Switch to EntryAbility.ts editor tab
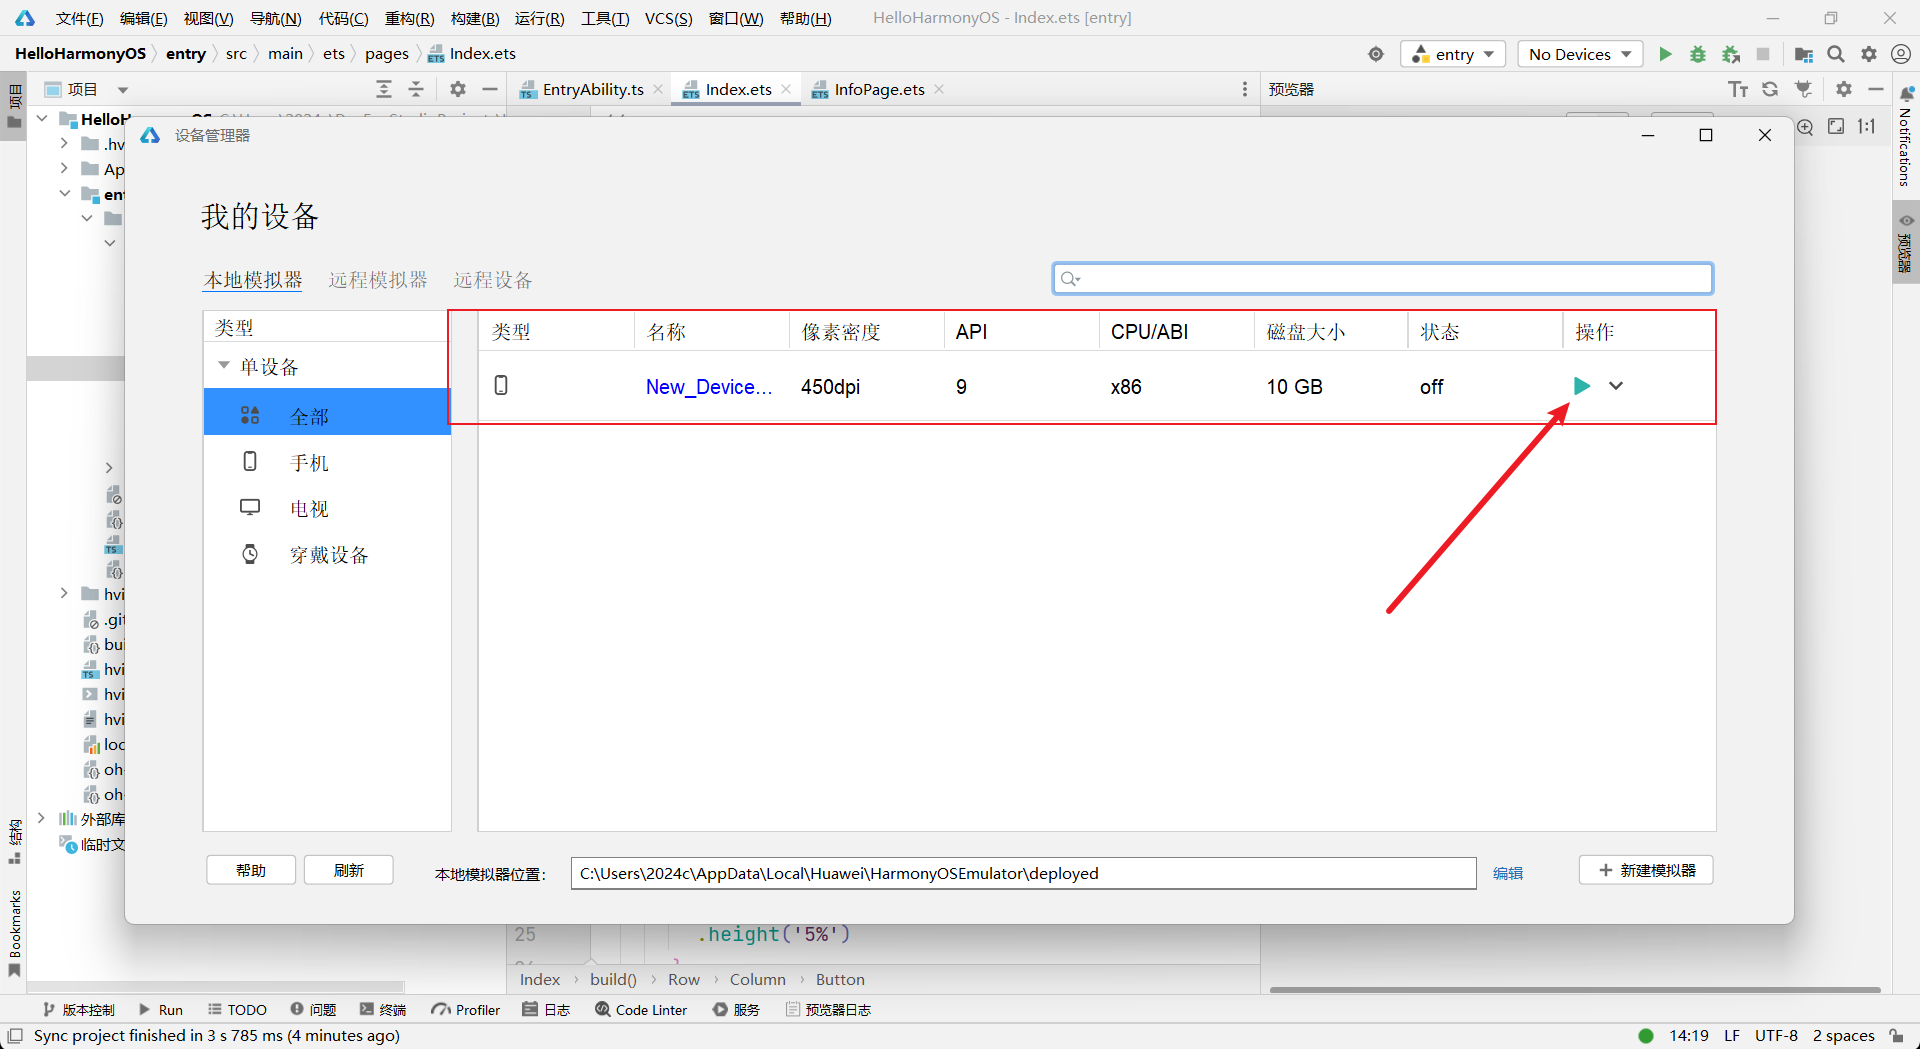Image resolution: width=1920 pixels, height=1049 pixels. (x=593, y=89)
